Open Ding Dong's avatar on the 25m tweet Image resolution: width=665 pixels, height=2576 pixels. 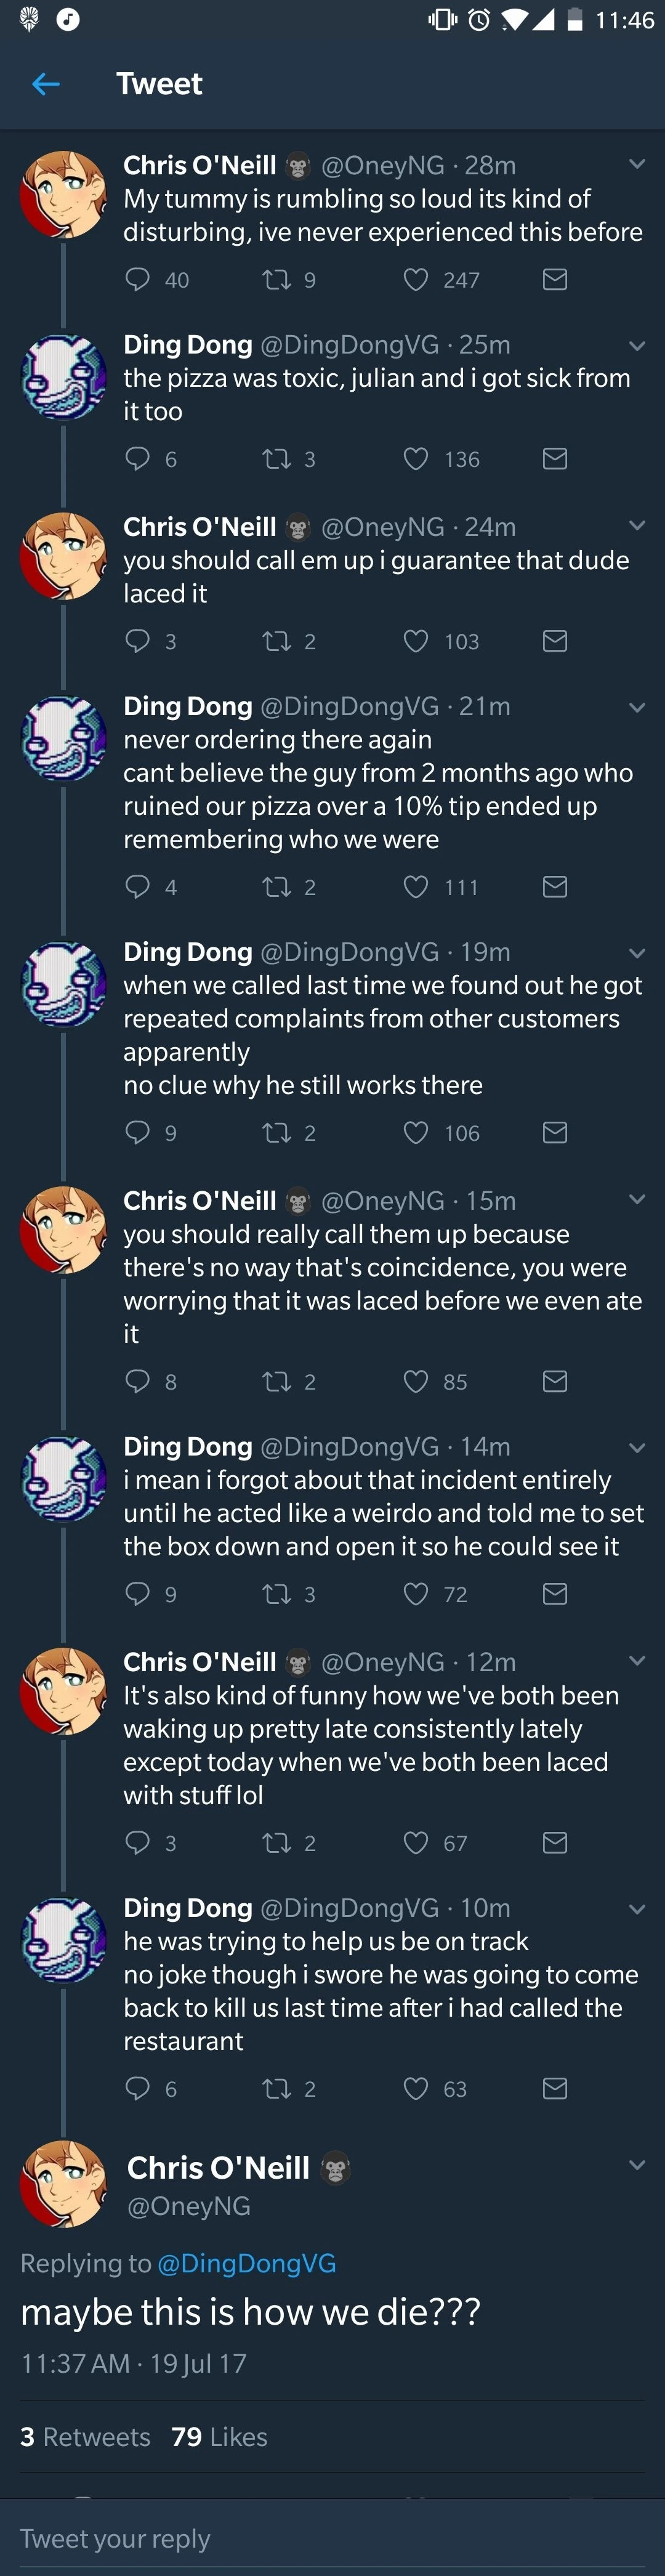[64, 378]
